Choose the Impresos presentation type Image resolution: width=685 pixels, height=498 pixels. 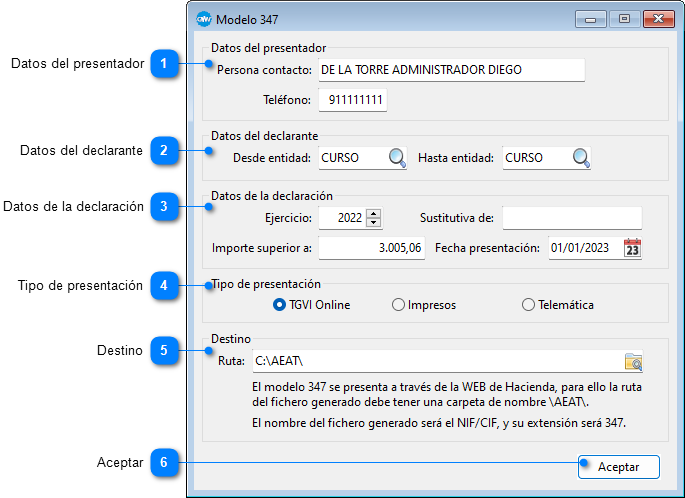(398, 304)
